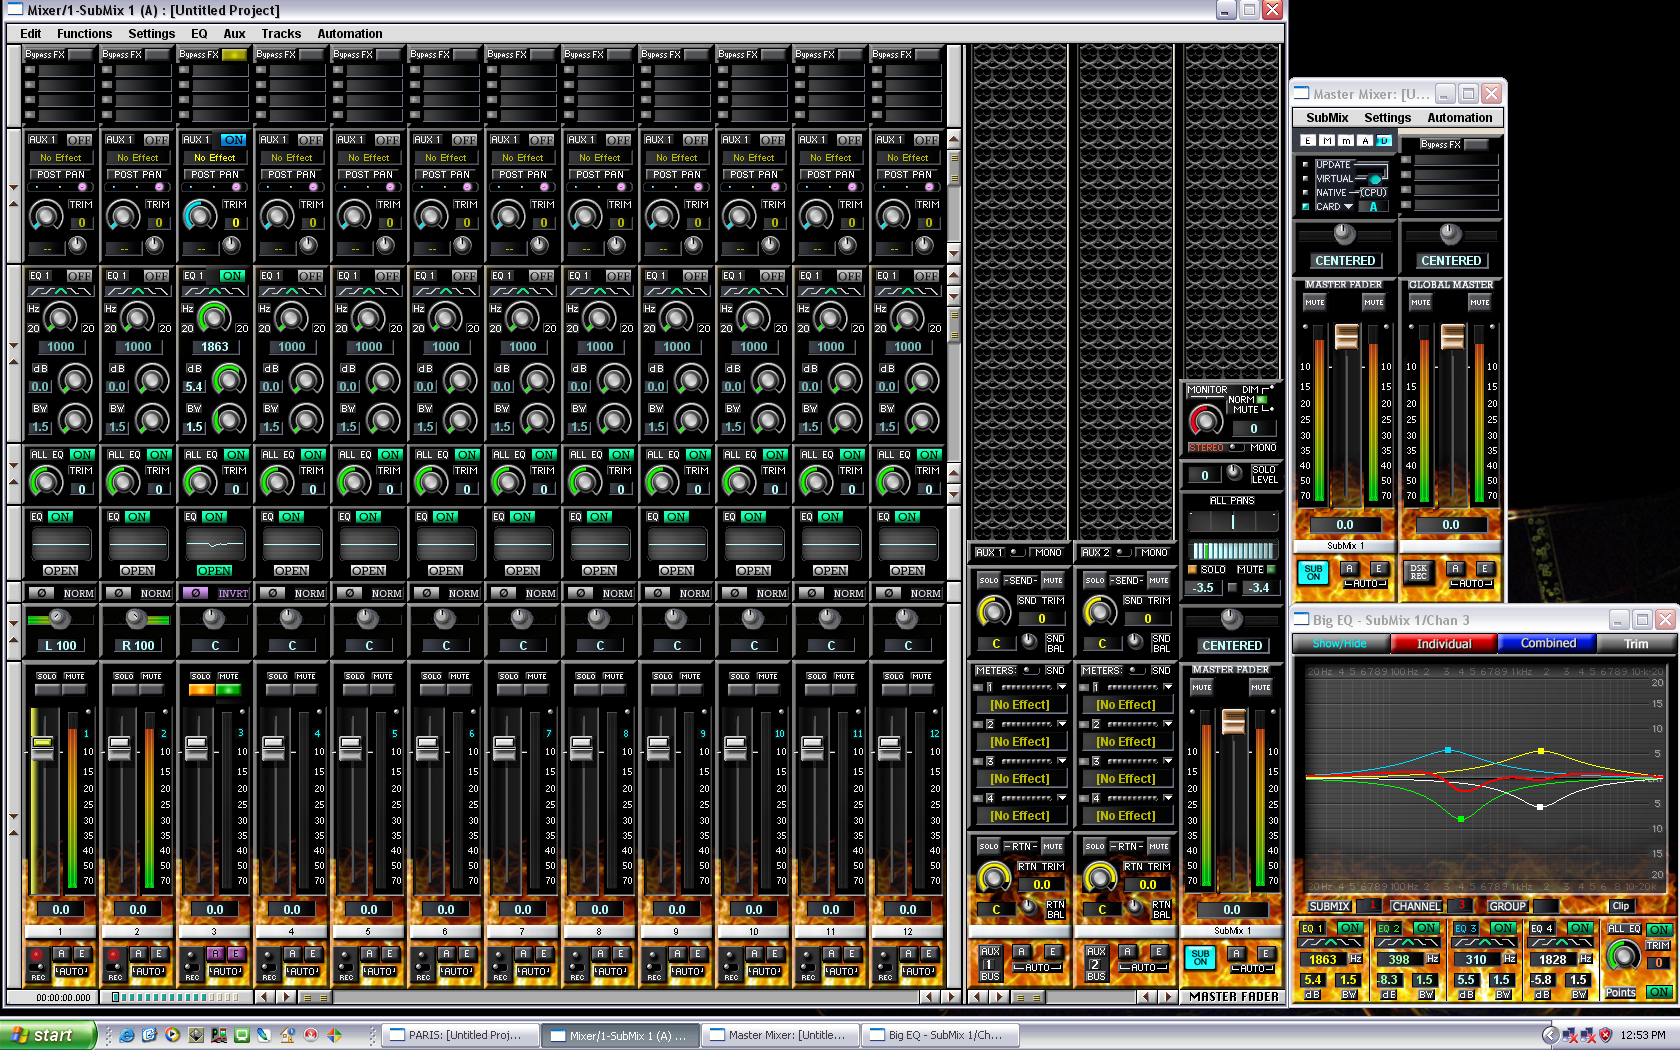Click CENTERED above the SubMix 1 master fader

click(x=1231, y=646)
